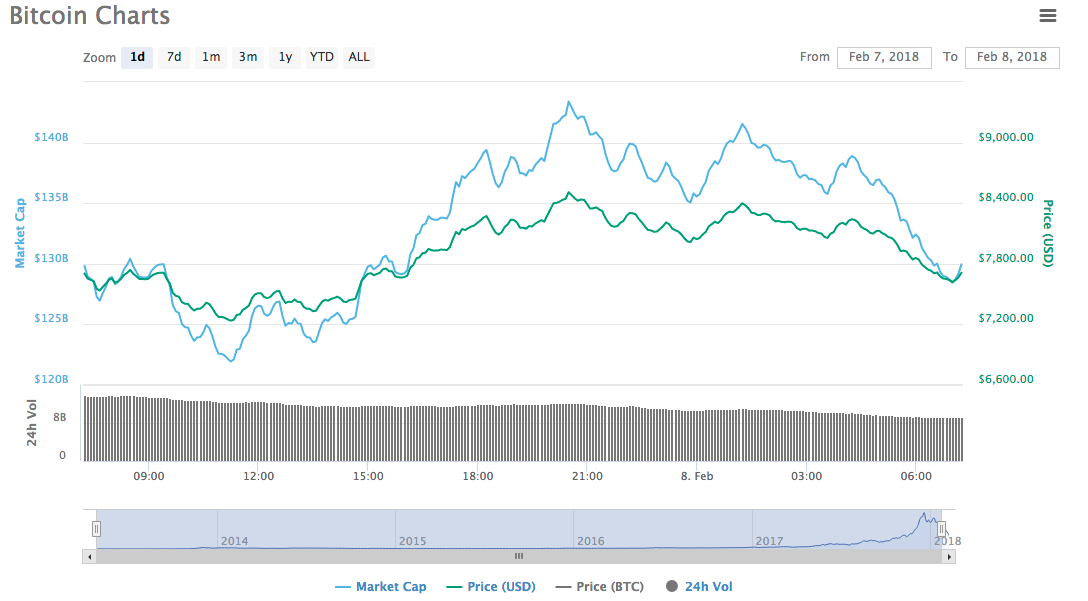This screenshot has height=601, width=1088.
Task: Click the 06:00 time axis label
Action: (x=916, y=476)
